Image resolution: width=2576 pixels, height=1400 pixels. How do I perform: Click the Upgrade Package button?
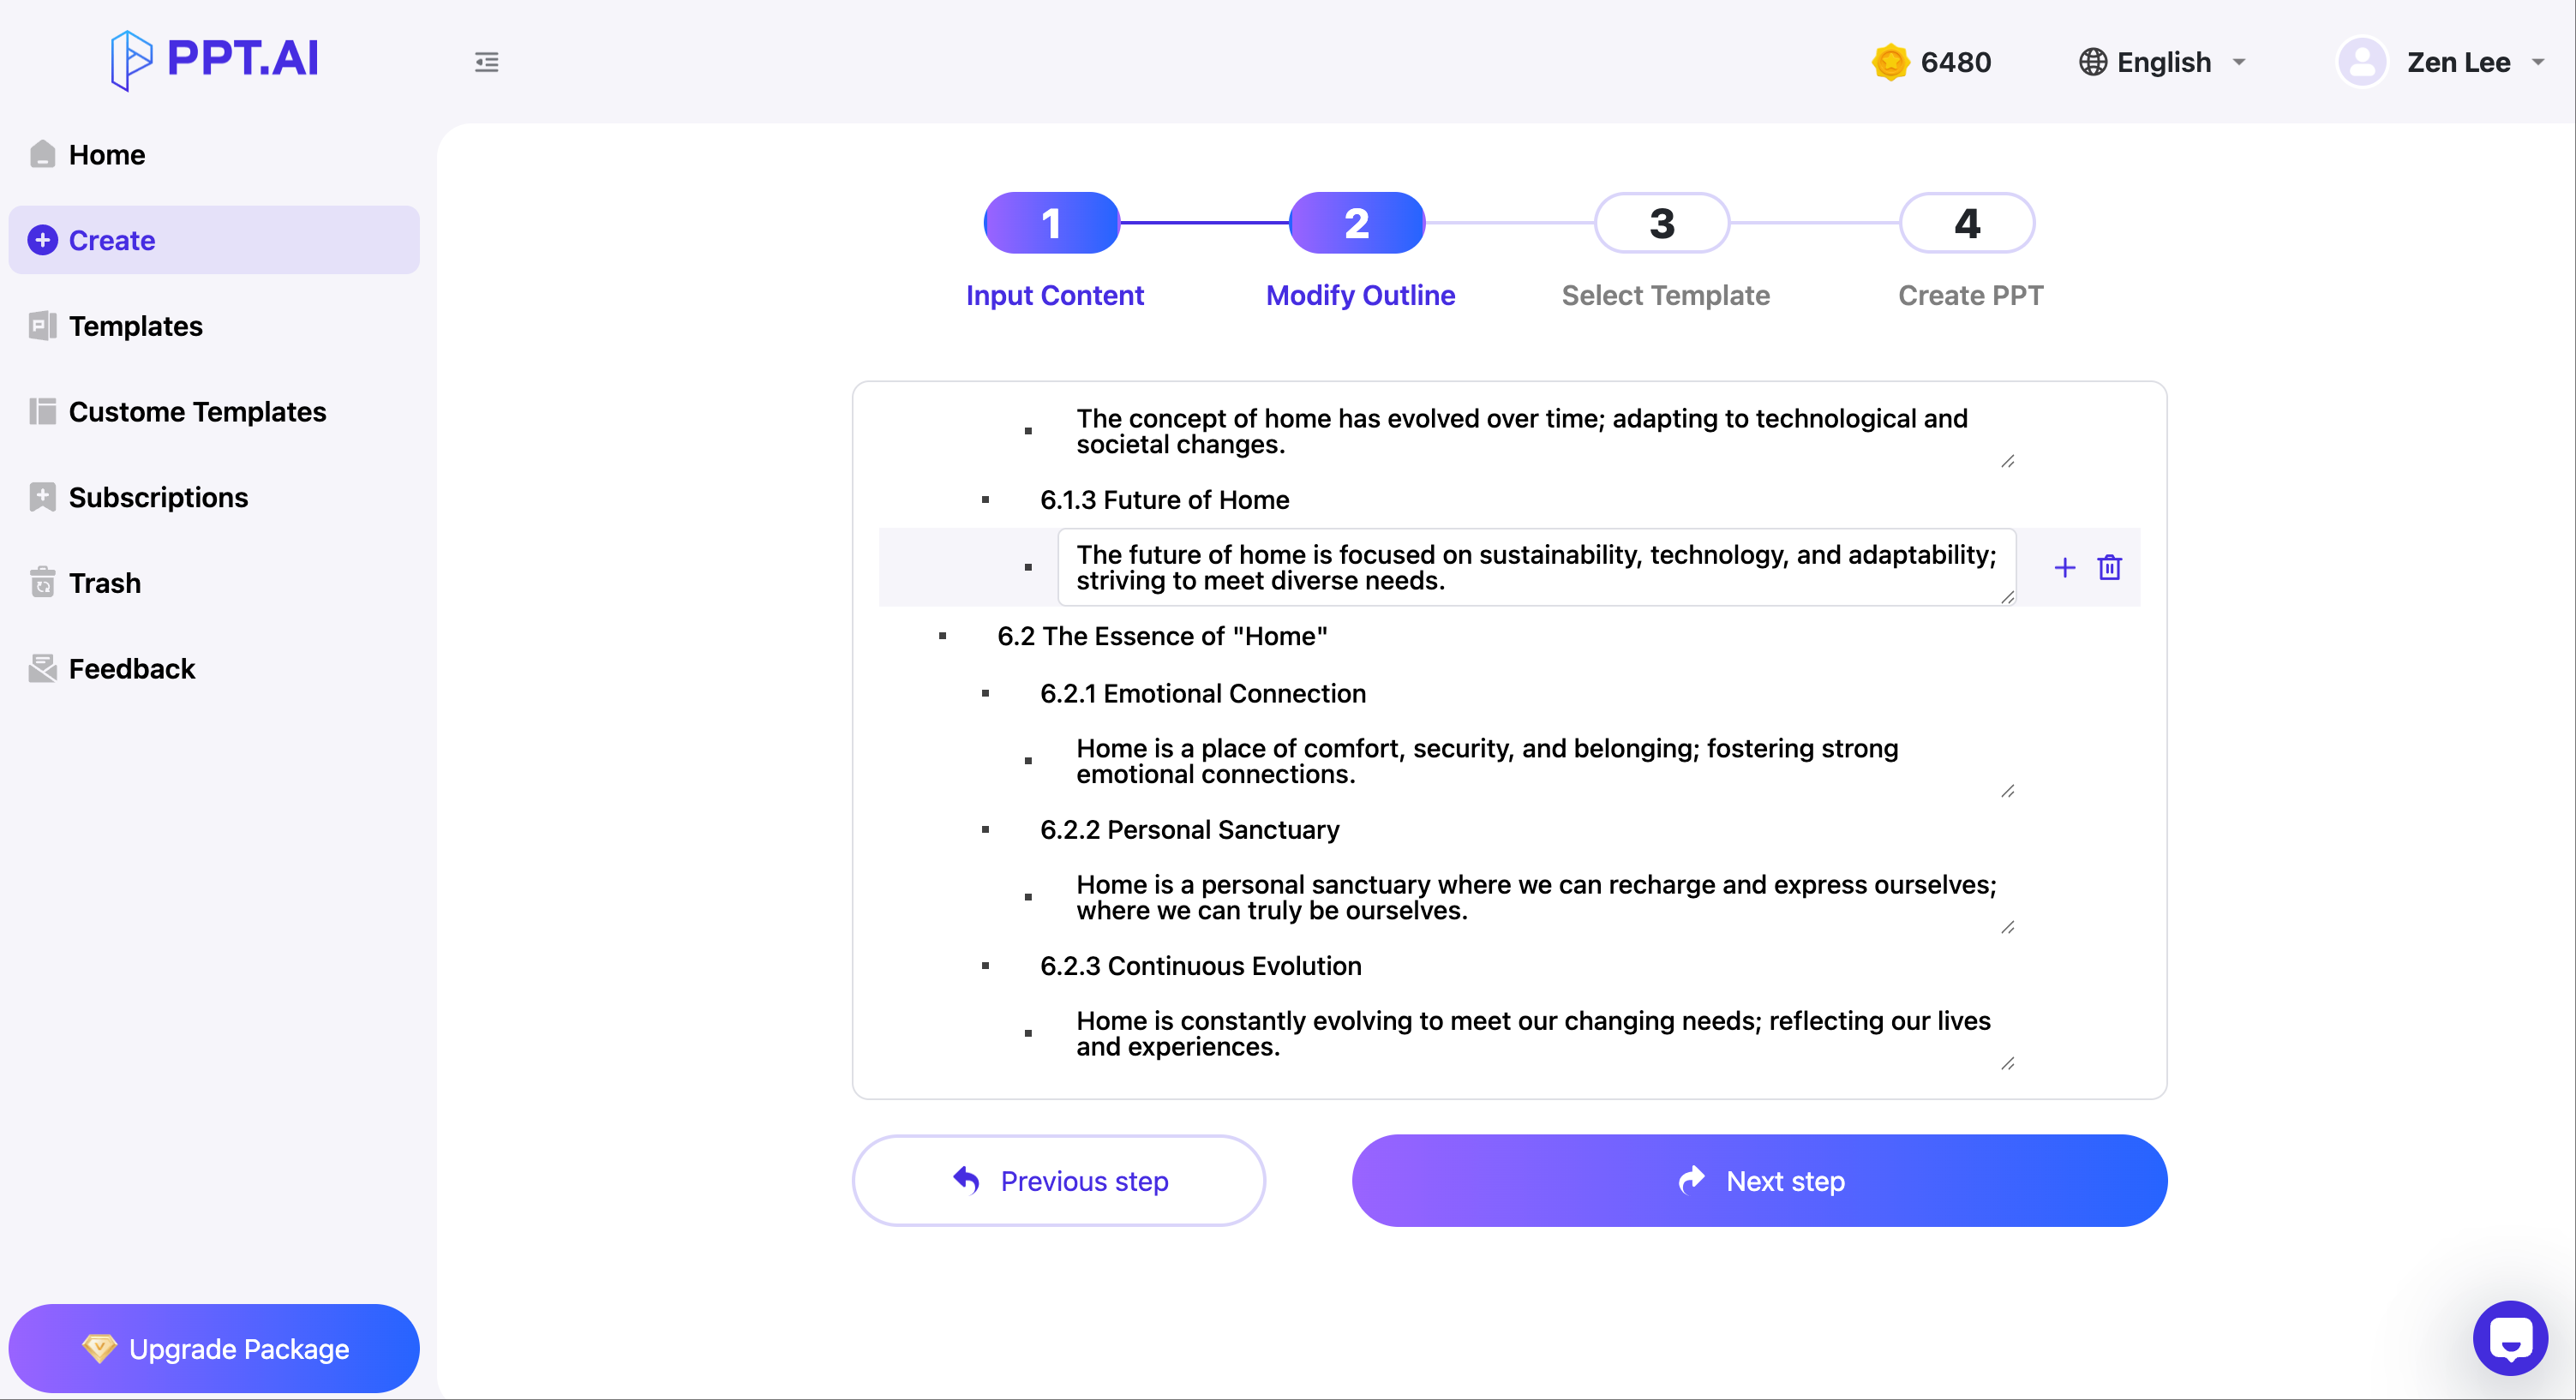(214, 1348)
